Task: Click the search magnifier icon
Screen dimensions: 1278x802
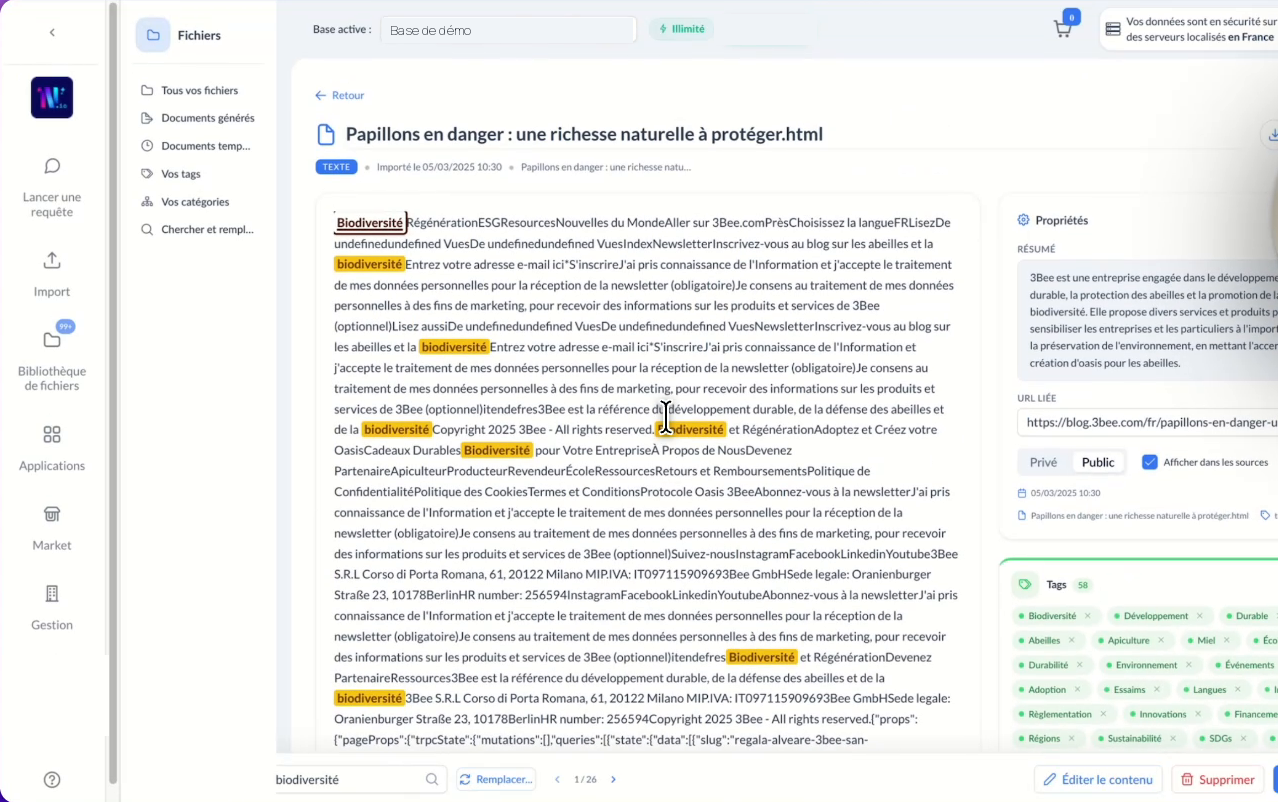Action: tap(432, 780)
